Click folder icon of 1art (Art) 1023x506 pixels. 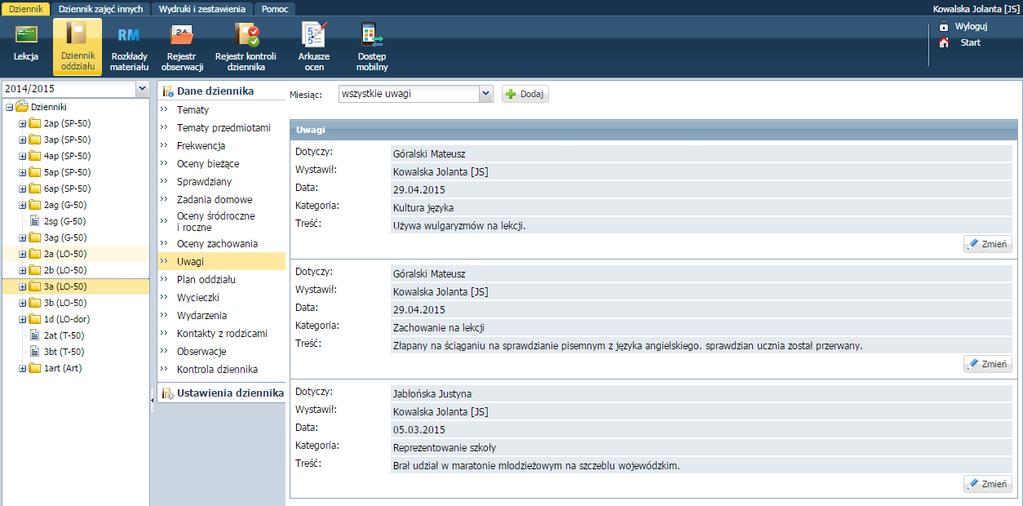[x=35, y=368]
